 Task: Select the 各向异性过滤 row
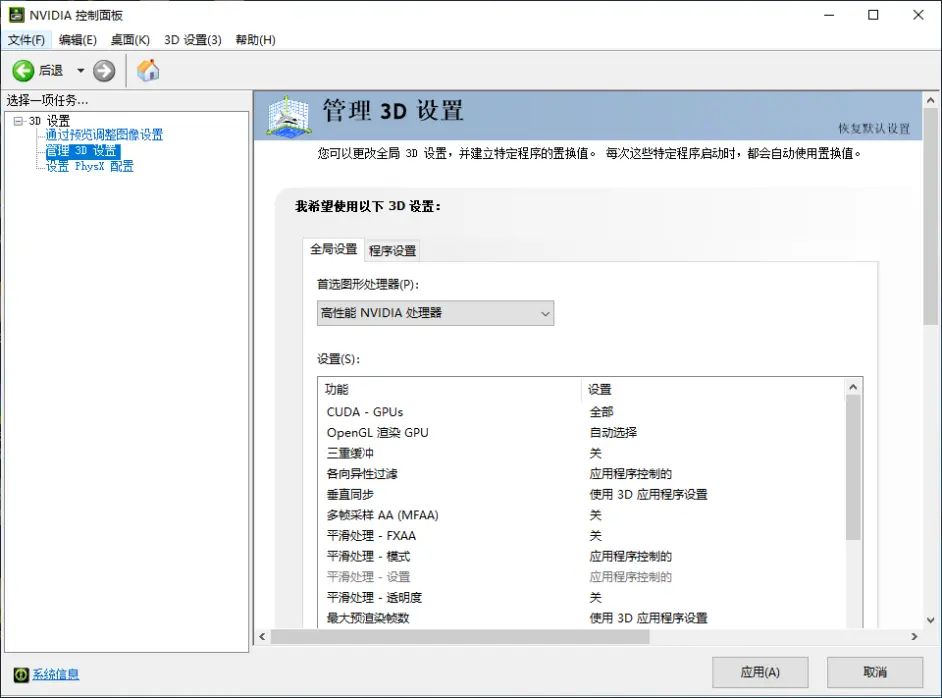(x=582, y=474)
